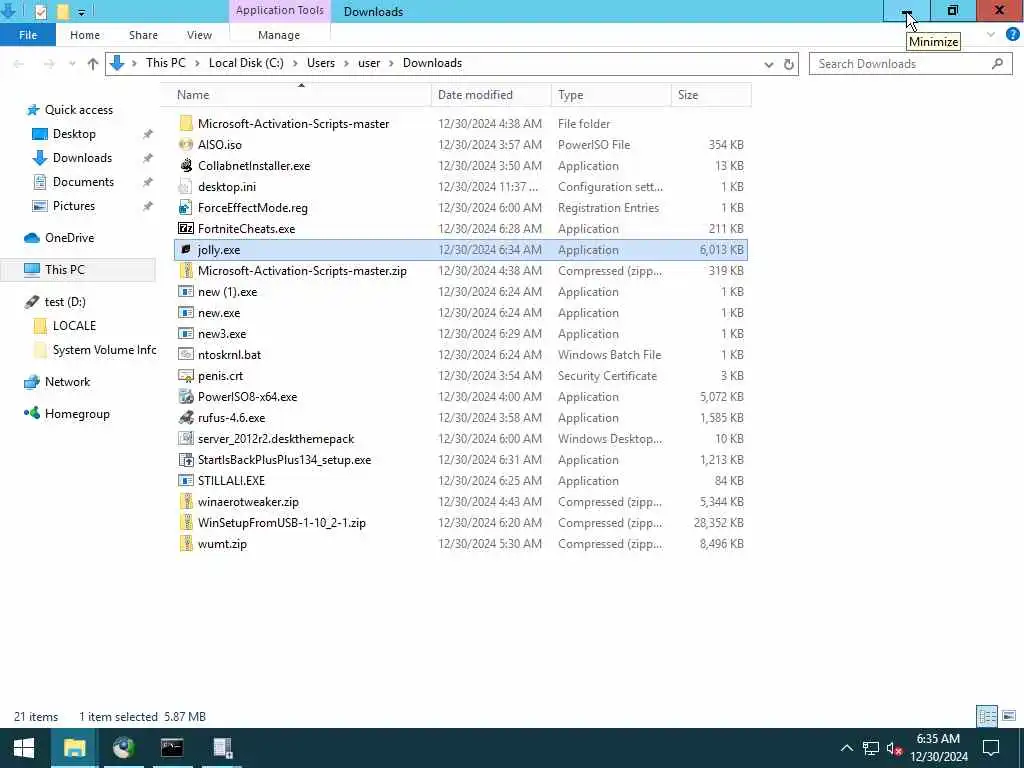This screenshot has width=1024, height=768.
Task: Click the wumt.zip archive icon
Action: coord(186,543)
